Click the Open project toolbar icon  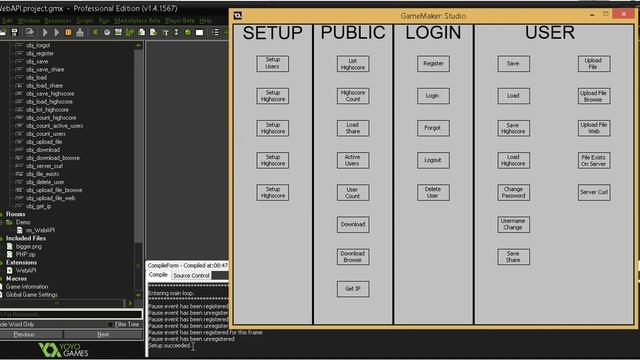coord(3,32)
